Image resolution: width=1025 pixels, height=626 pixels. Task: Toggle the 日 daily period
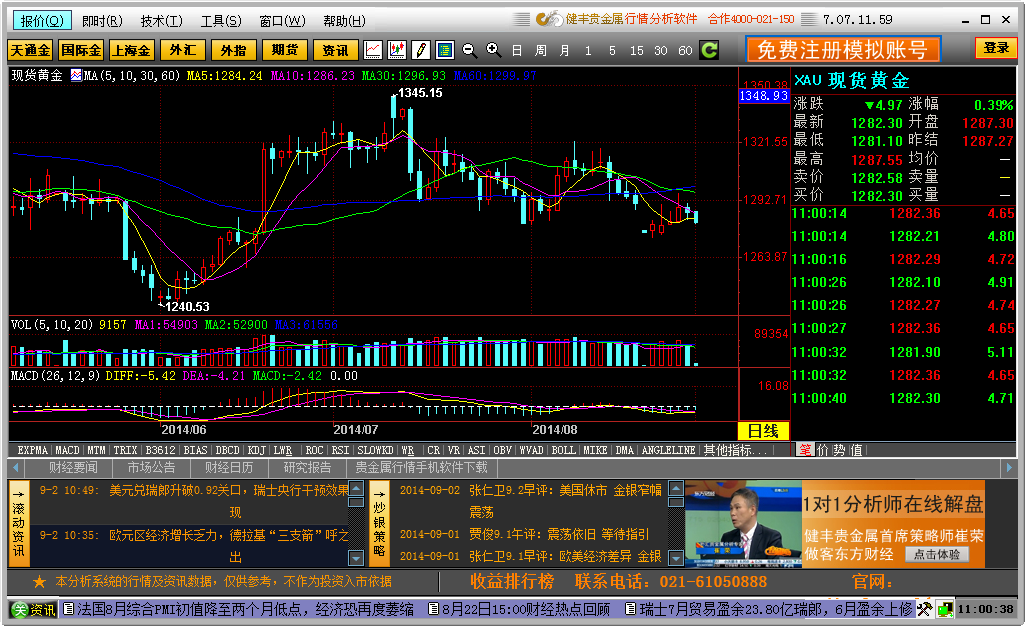coord(516,50)
